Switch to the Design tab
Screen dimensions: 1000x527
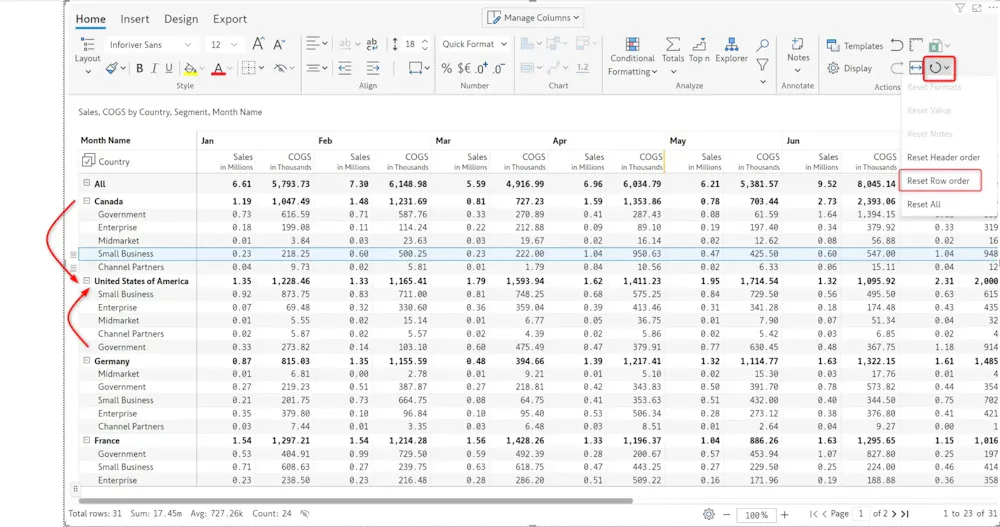click(x=181, y=19)
